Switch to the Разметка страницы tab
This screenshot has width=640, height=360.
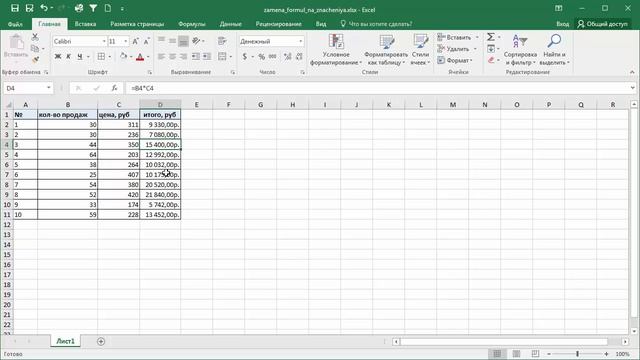pyautogui.click(x=137, y=24)
